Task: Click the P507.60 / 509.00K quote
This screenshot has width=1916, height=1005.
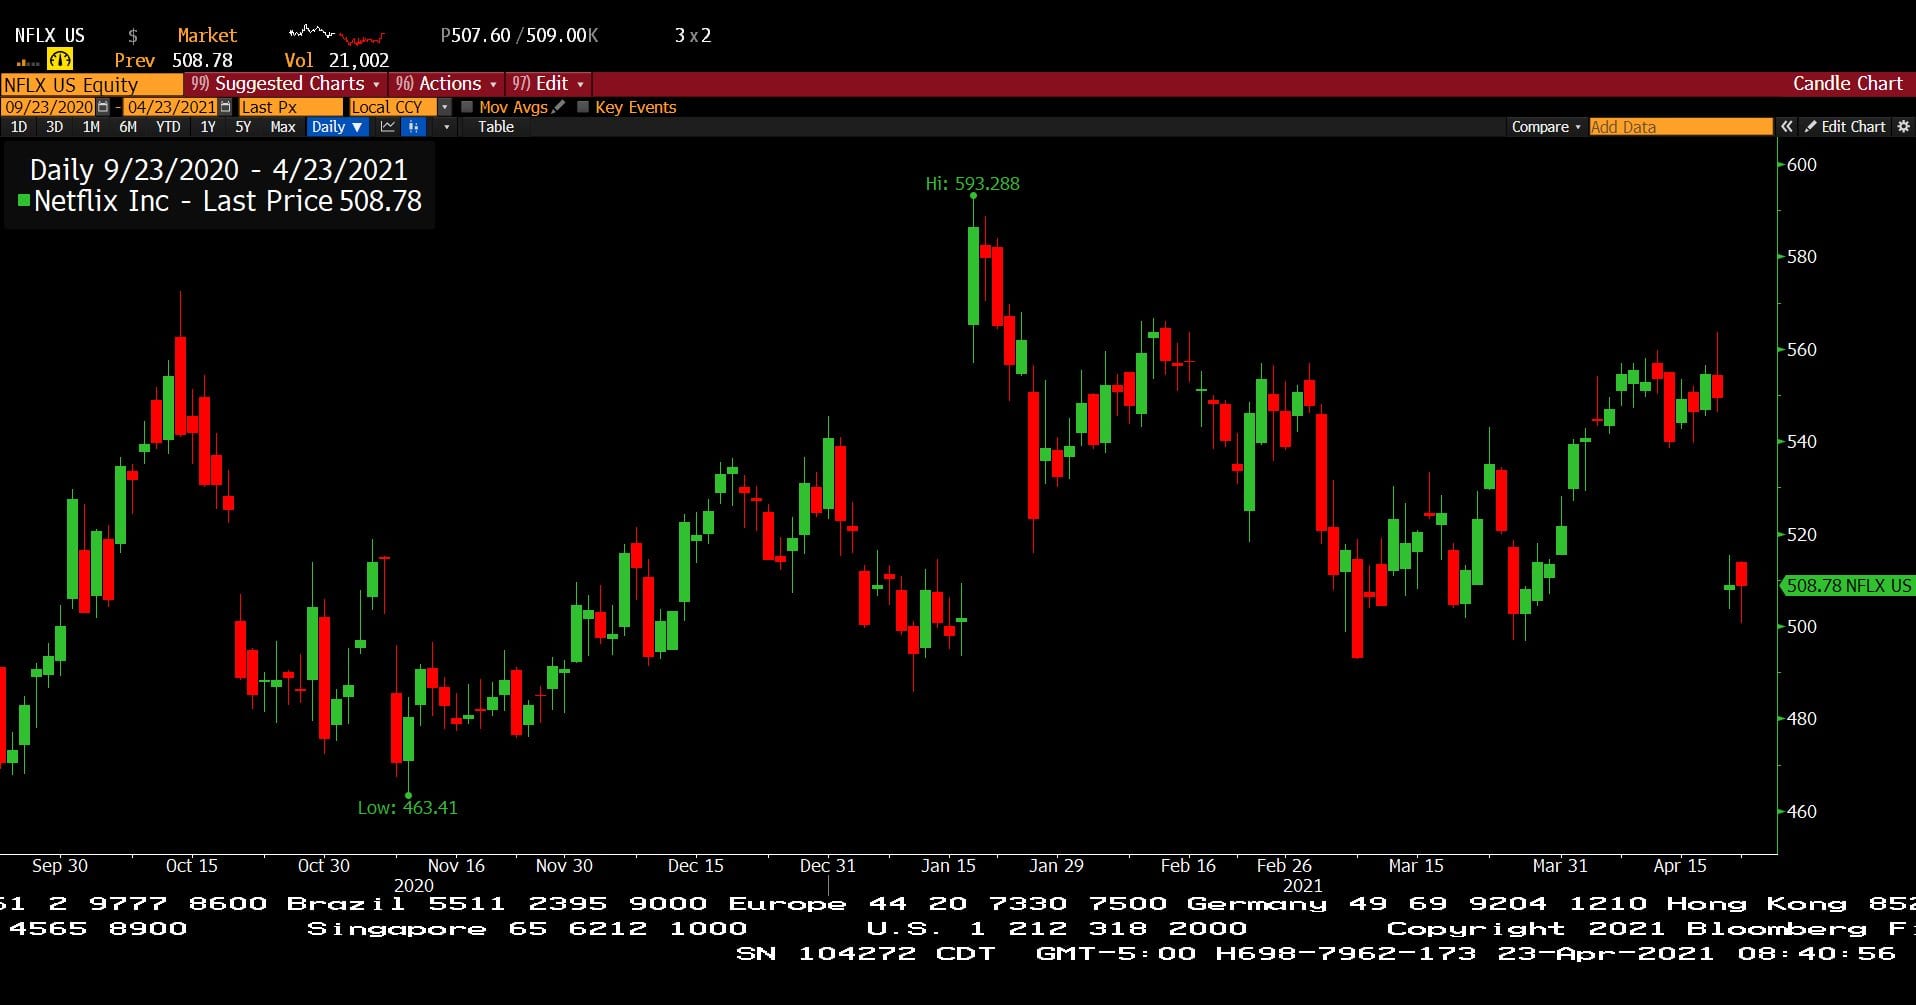Action: tap(519, 35)
